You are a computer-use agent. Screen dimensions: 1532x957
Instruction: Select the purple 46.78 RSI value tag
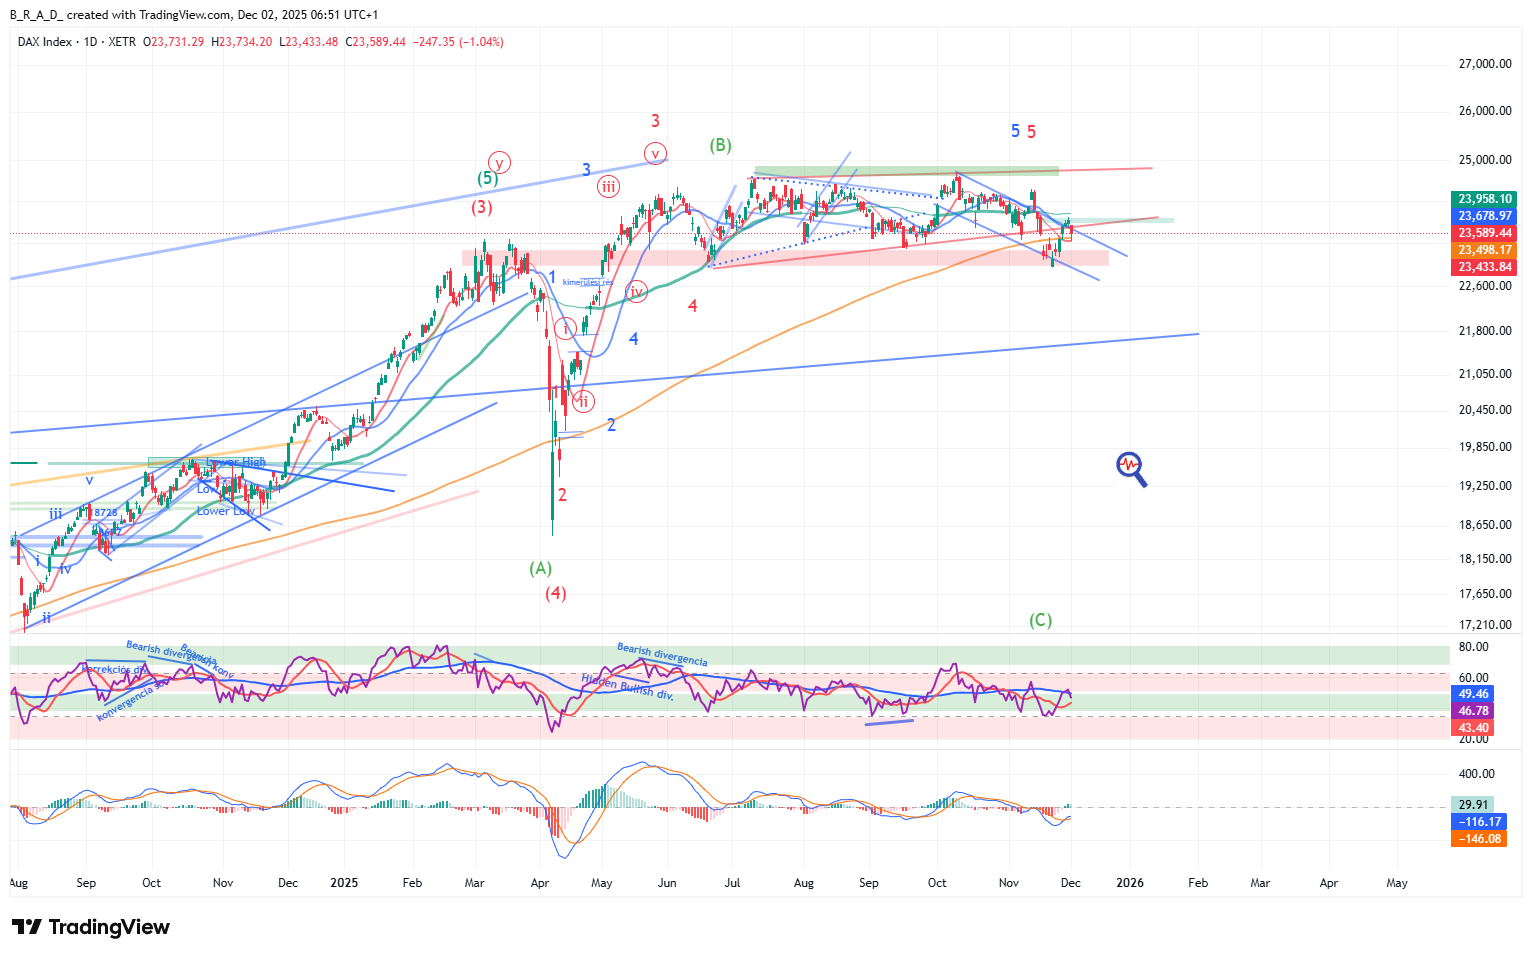click(1473, 711)
